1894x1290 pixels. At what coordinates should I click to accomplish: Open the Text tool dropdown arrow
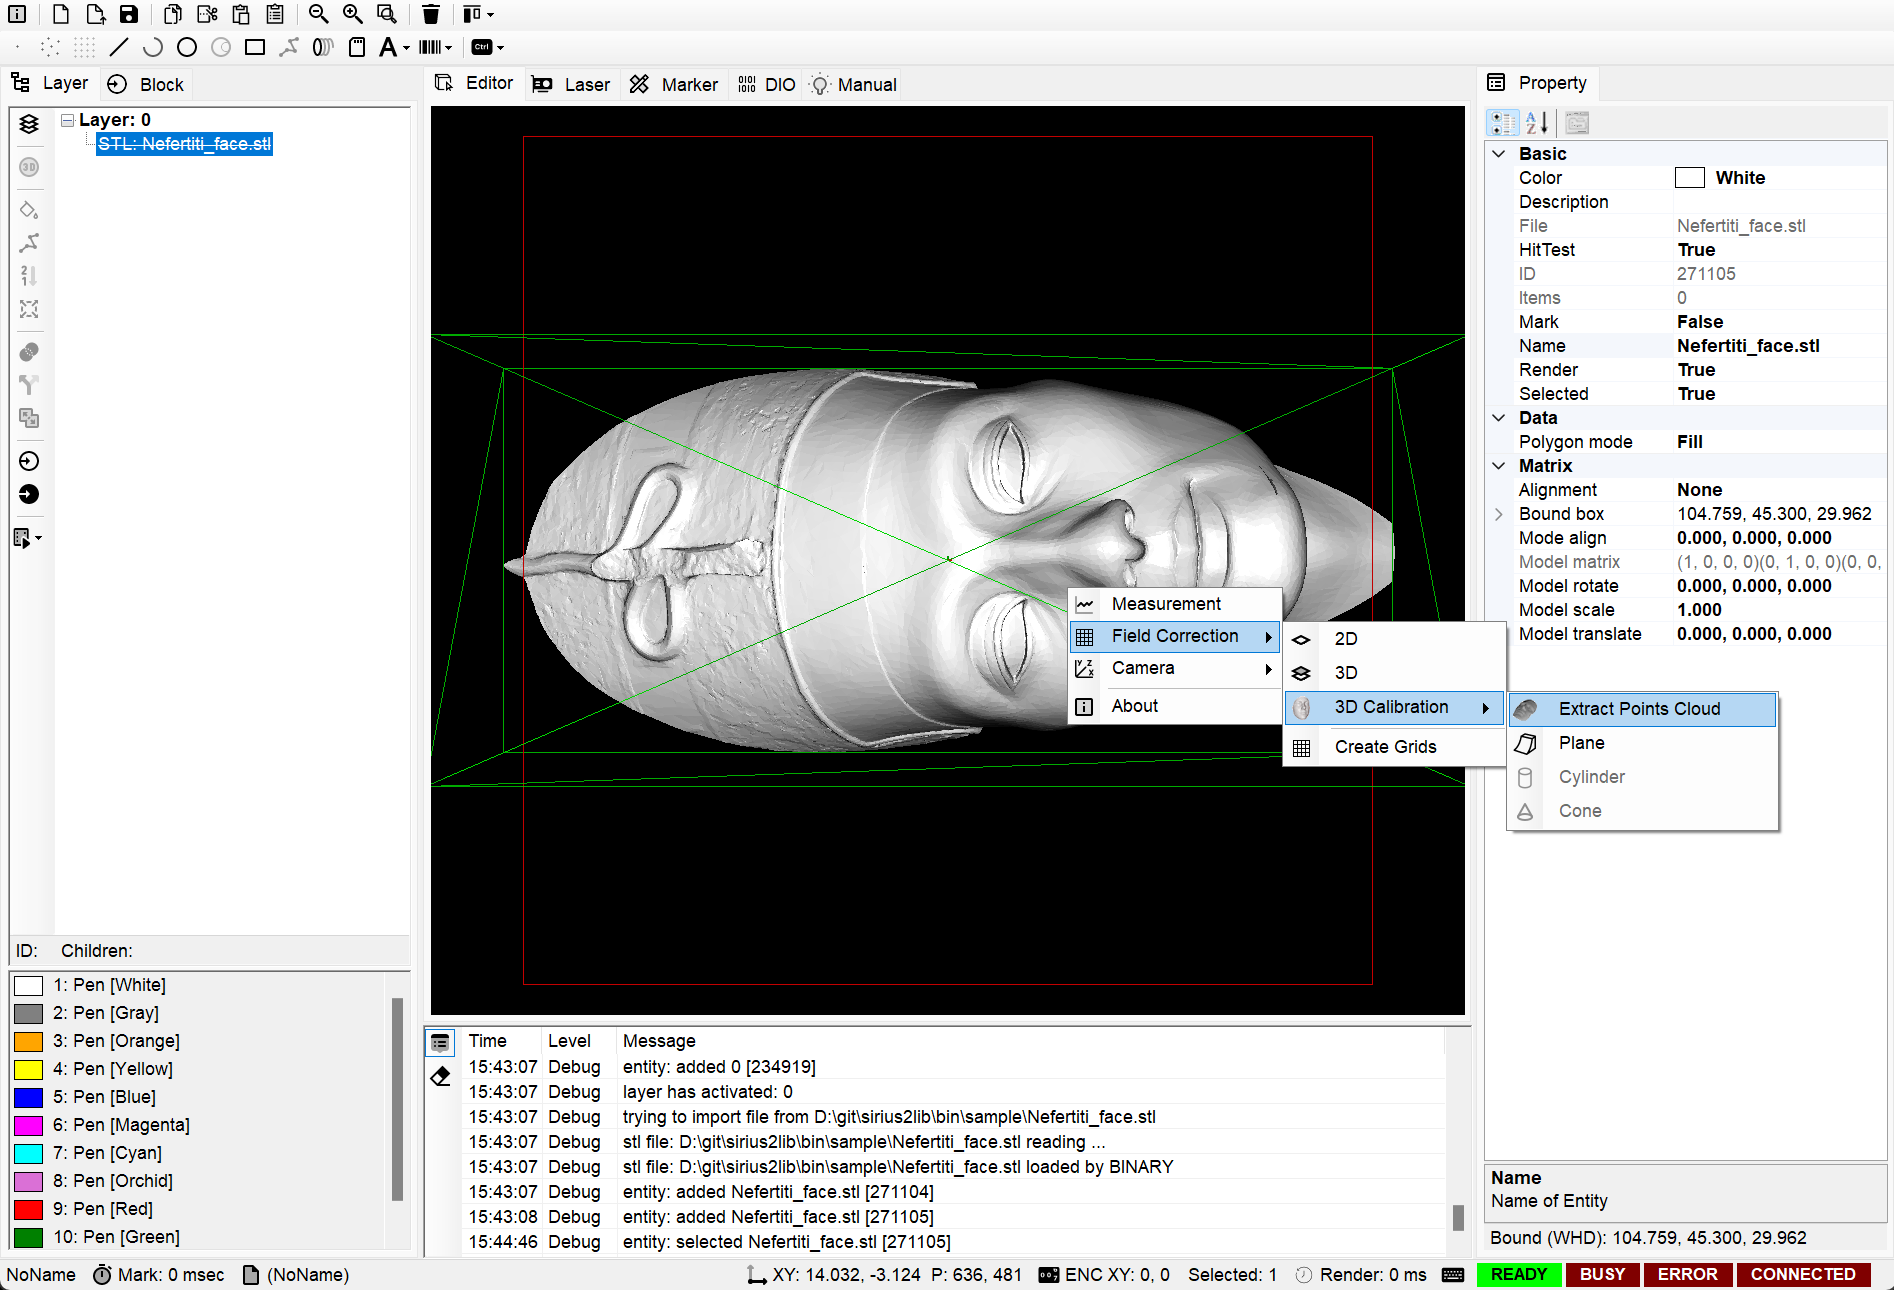pyautogui.click(x=407, y=48)
